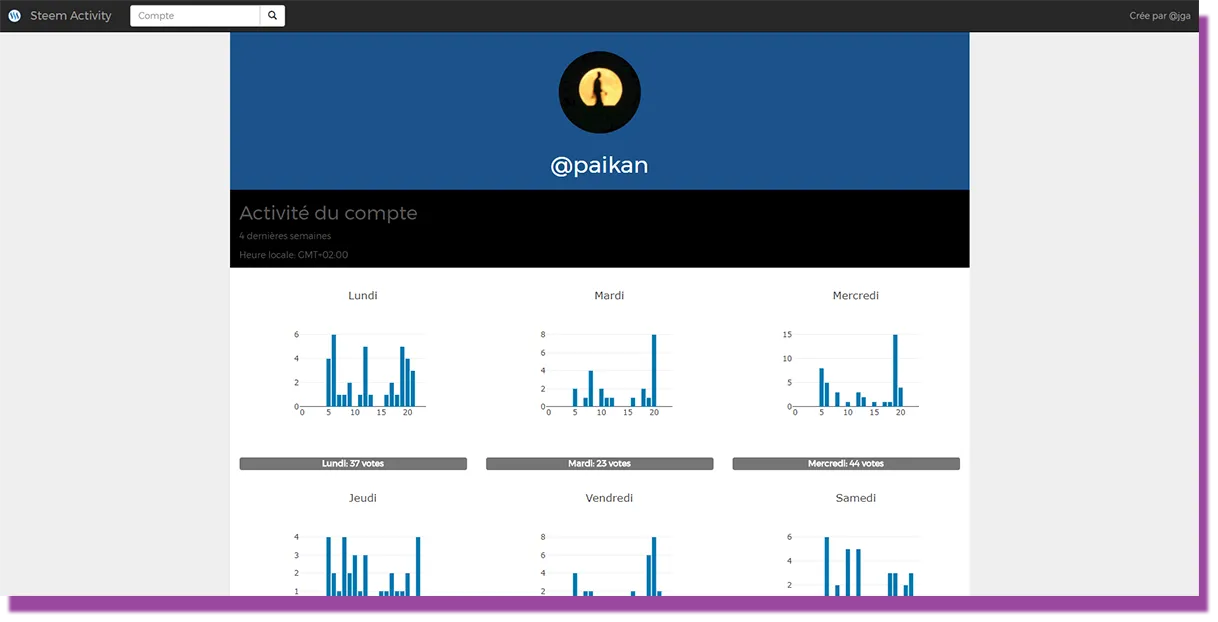Click the Steem logo icon in the navbar
This screenshot has height=622, width=1218.
(x=14, y=16)
